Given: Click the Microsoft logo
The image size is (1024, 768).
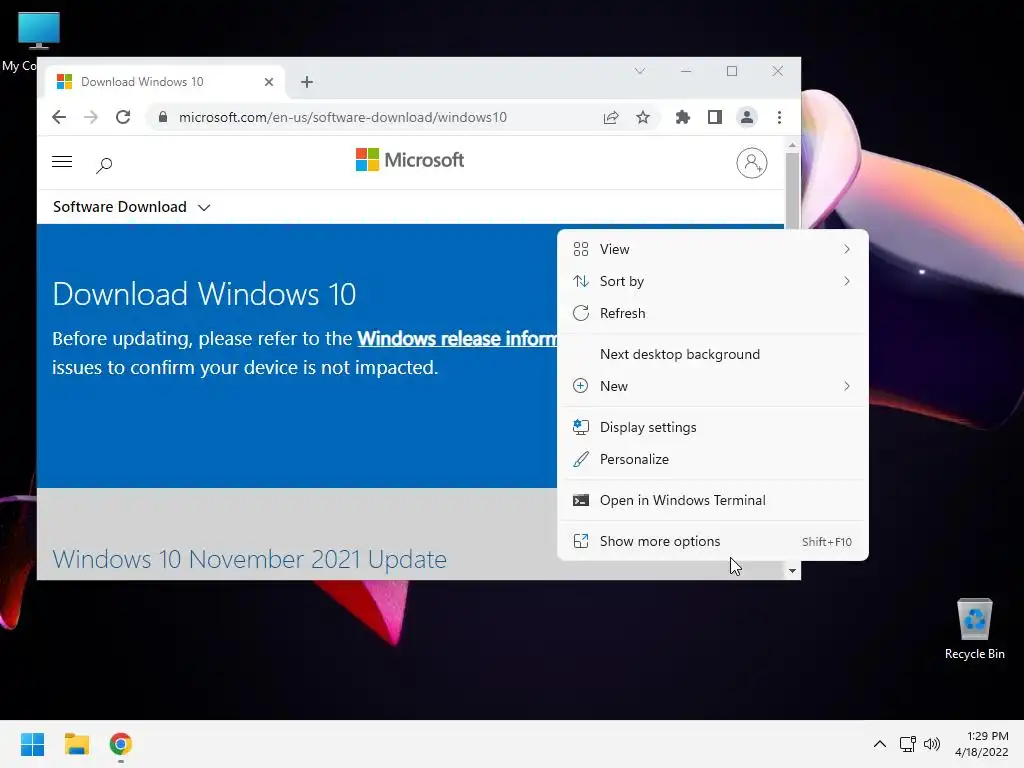Looking at the screenshot, I should coord(409,159).
